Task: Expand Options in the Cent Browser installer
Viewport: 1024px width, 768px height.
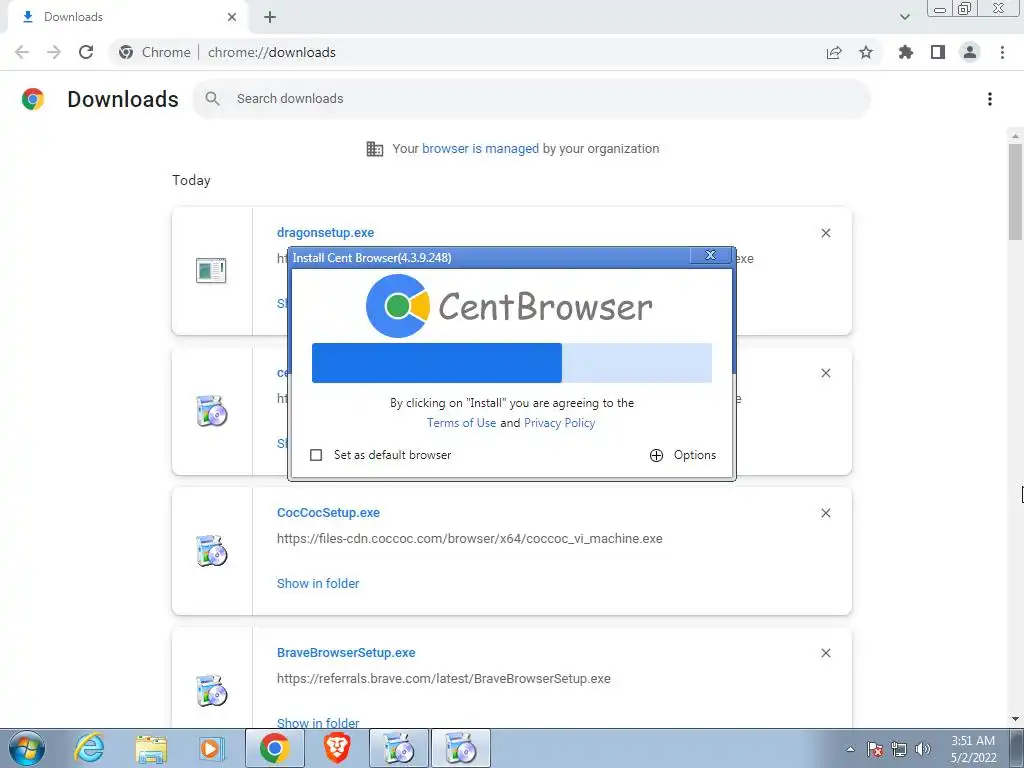Action: 683,455
